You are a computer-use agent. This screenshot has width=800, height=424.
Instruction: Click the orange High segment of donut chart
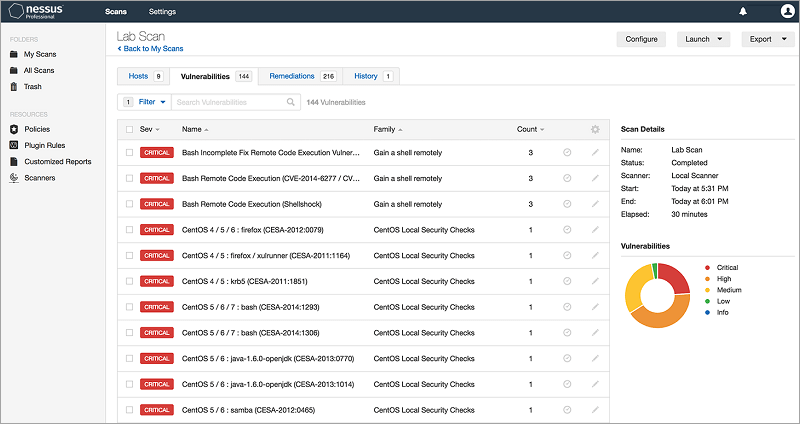tap(662, 317)
